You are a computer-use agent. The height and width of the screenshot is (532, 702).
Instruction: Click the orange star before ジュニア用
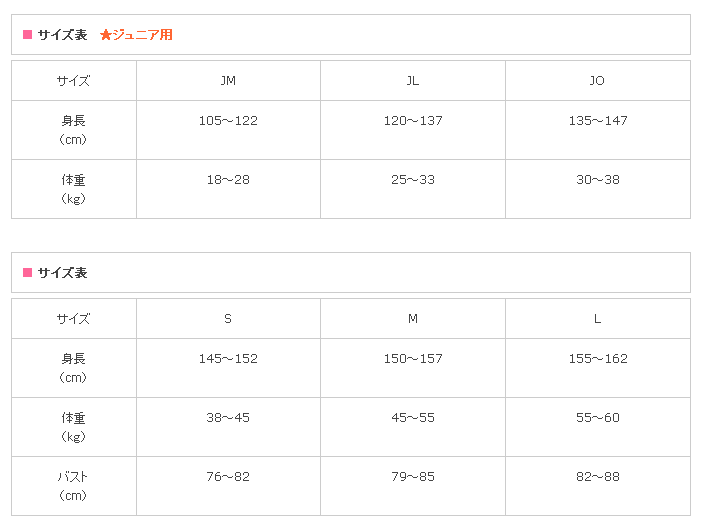tap(105, 35)
